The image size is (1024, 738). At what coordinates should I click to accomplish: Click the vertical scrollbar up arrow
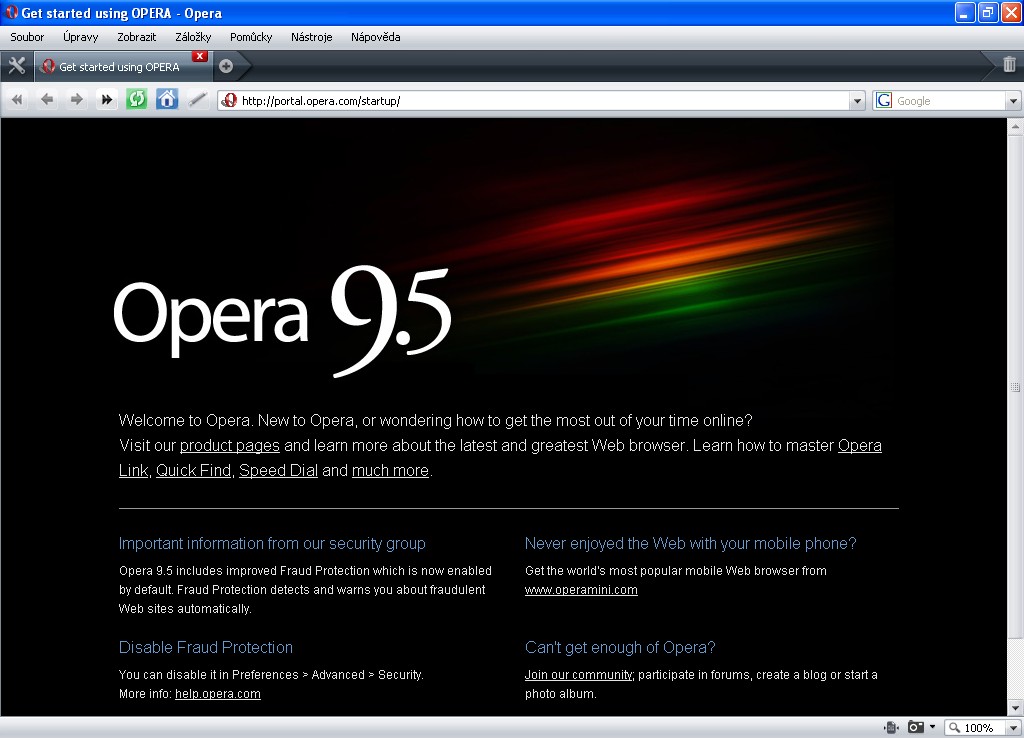pyautogui.click(x=1015, y=126)
